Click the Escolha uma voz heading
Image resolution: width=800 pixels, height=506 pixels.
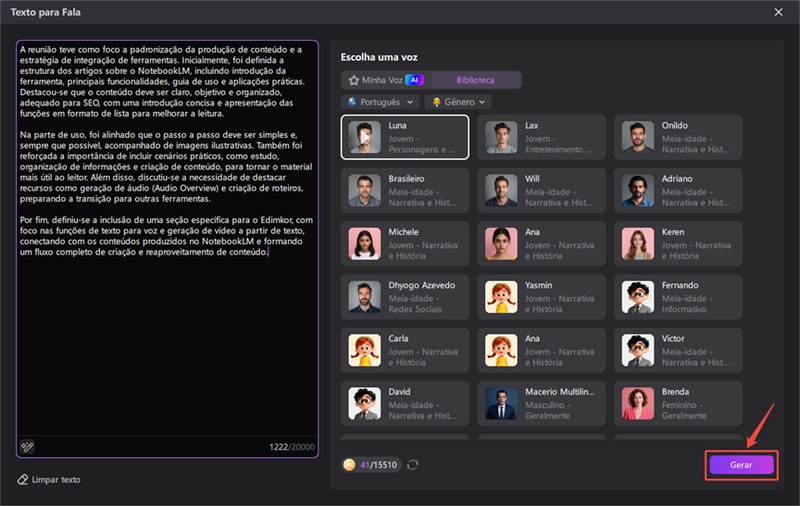pos(379,57)
